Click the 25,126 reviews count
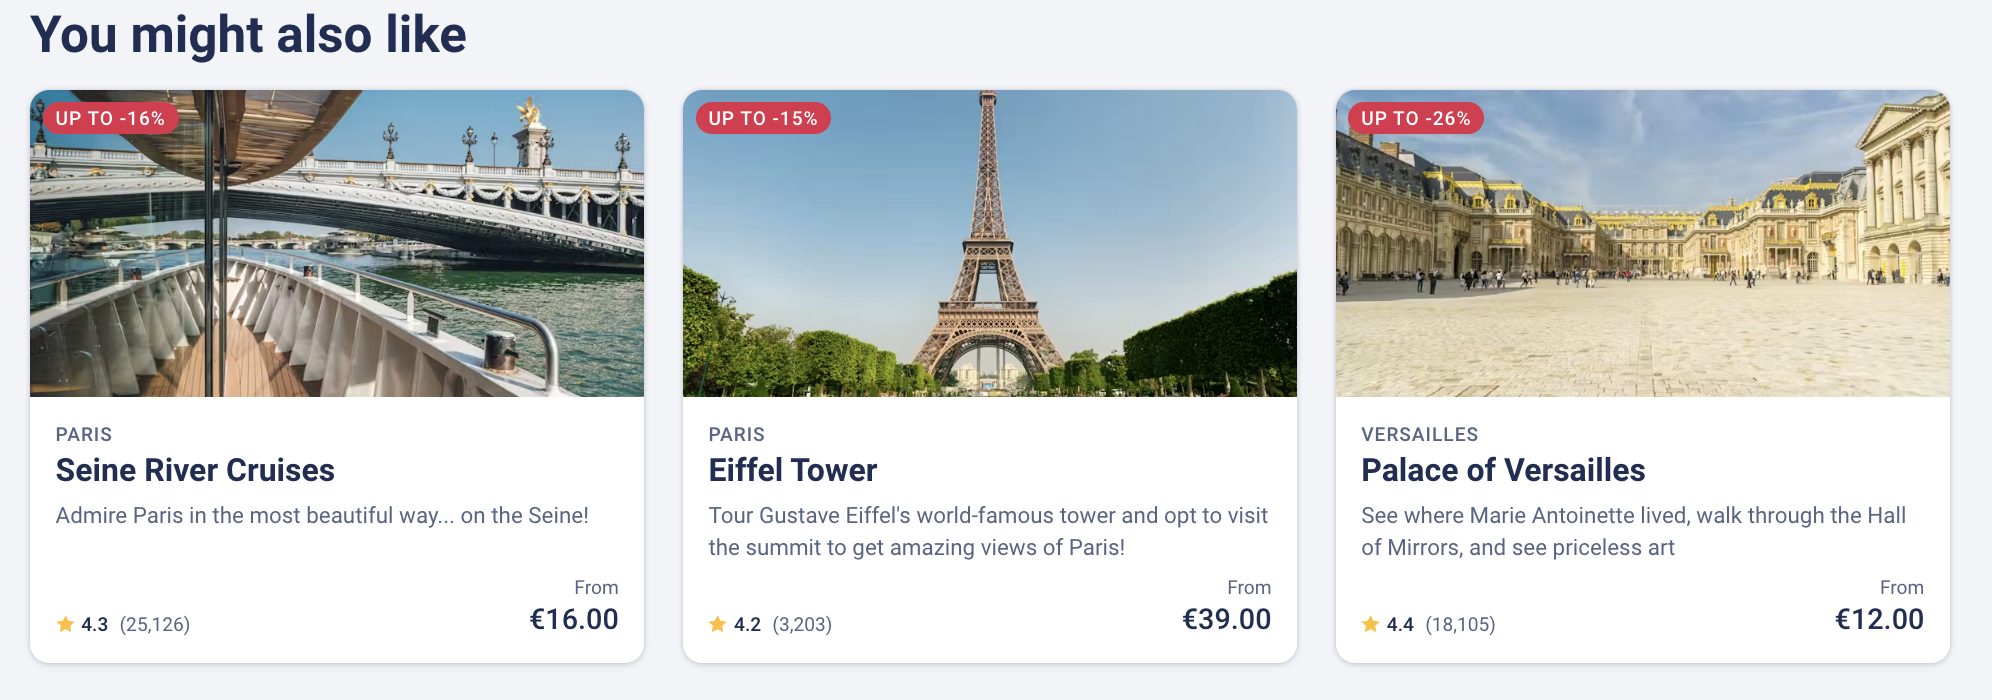Viewport: 1992px width, 700px height. coord(155,625)
